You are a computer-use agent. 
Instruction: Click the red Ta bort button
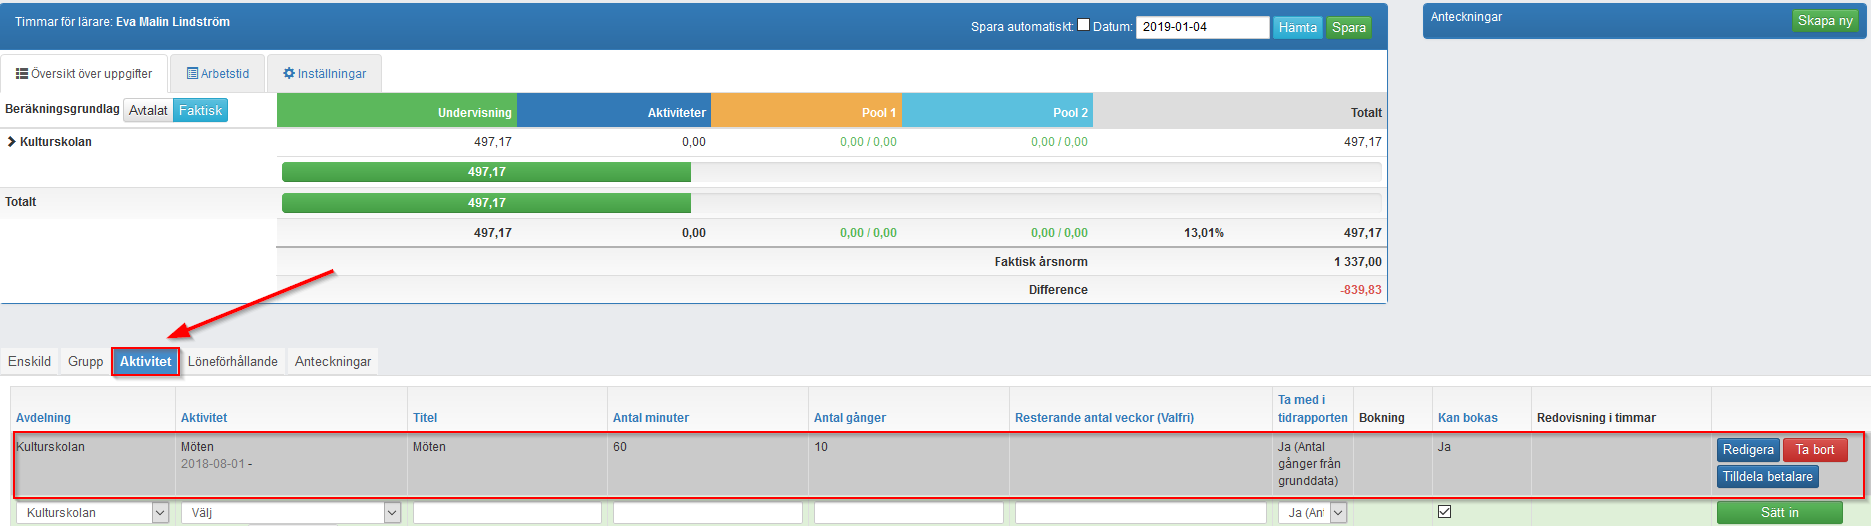click(x=1814, y=450)
